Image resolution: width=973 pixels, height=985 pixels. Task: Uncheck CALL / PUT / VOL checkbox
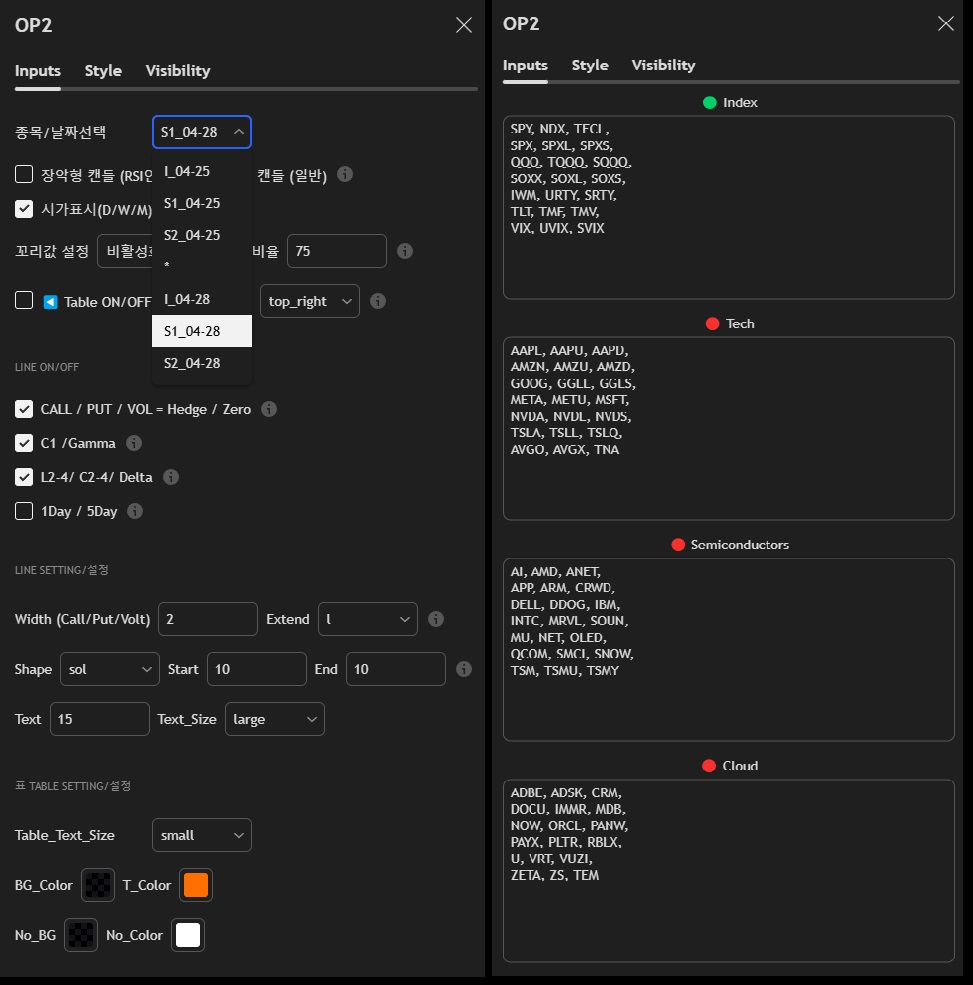coord(24,409)
